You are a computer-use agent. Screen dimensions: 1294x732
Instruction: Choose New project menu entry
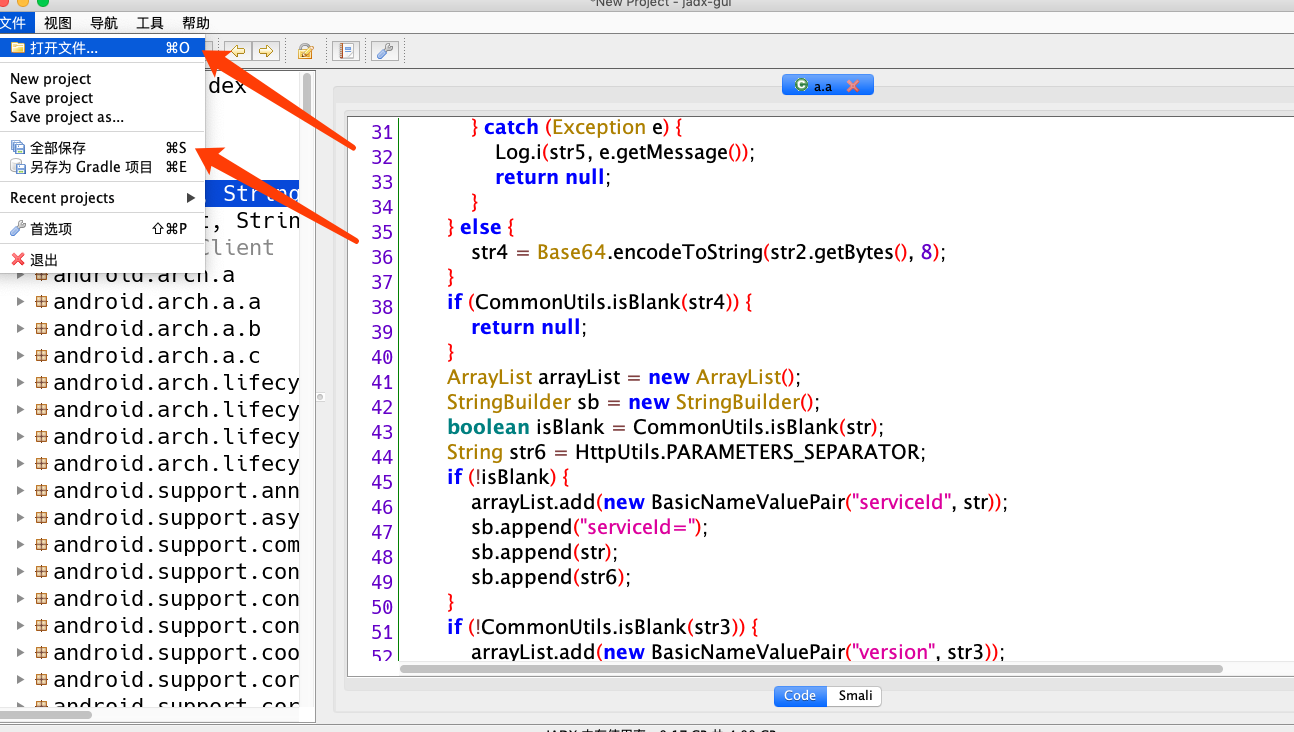pos(102,79)
